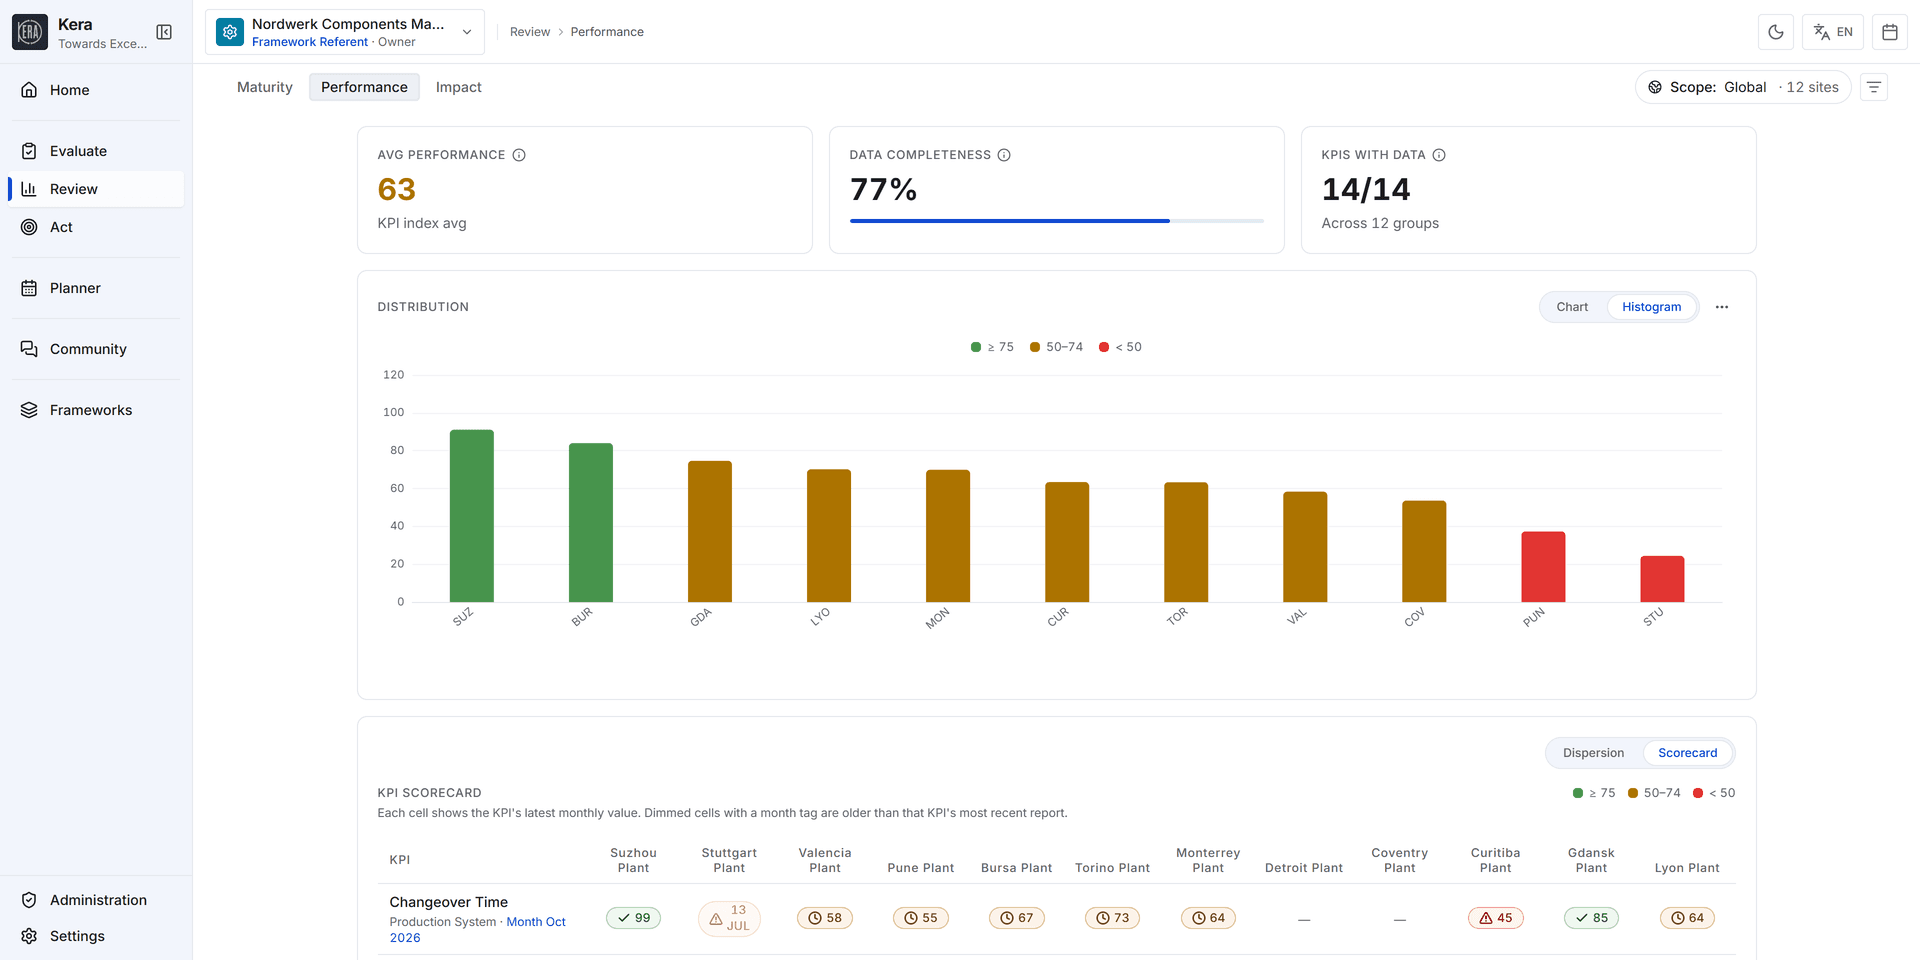The width and height of the screenshot is (1920, 960).
Task: Click the Month Oct 2026 link
Action: [x=477, y=930]
